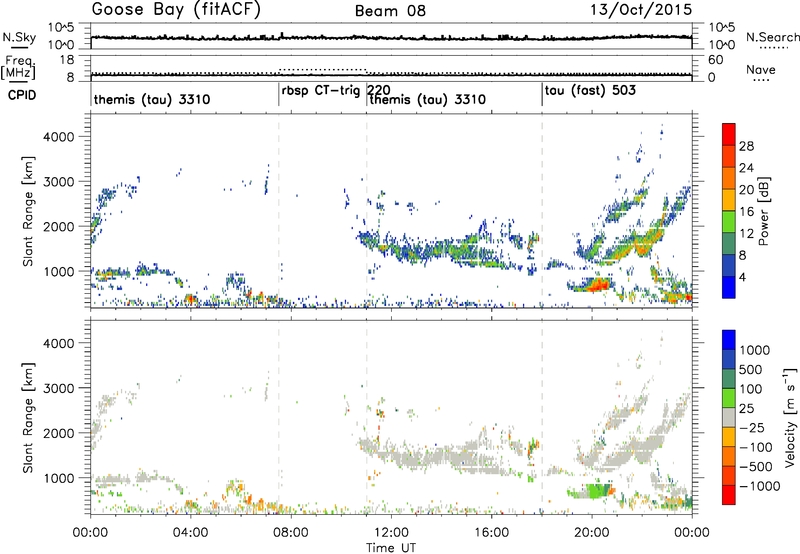Click the gray band of Velocity color bar

729,417
